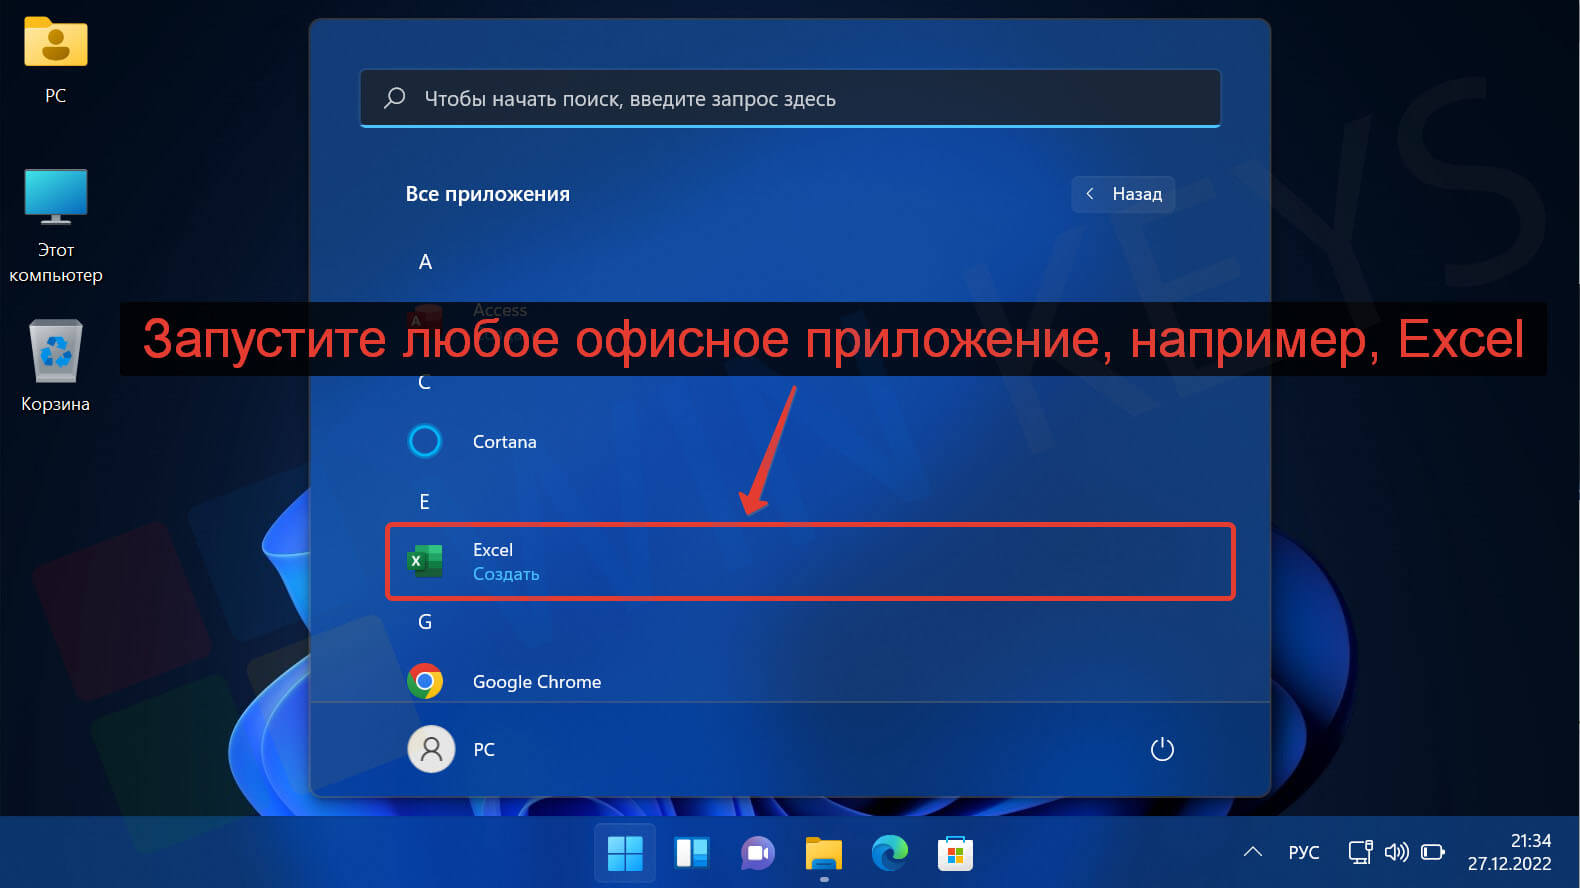1580x888 pixels.
Task: Open the PC user account avatar
Action: [432, 749]
